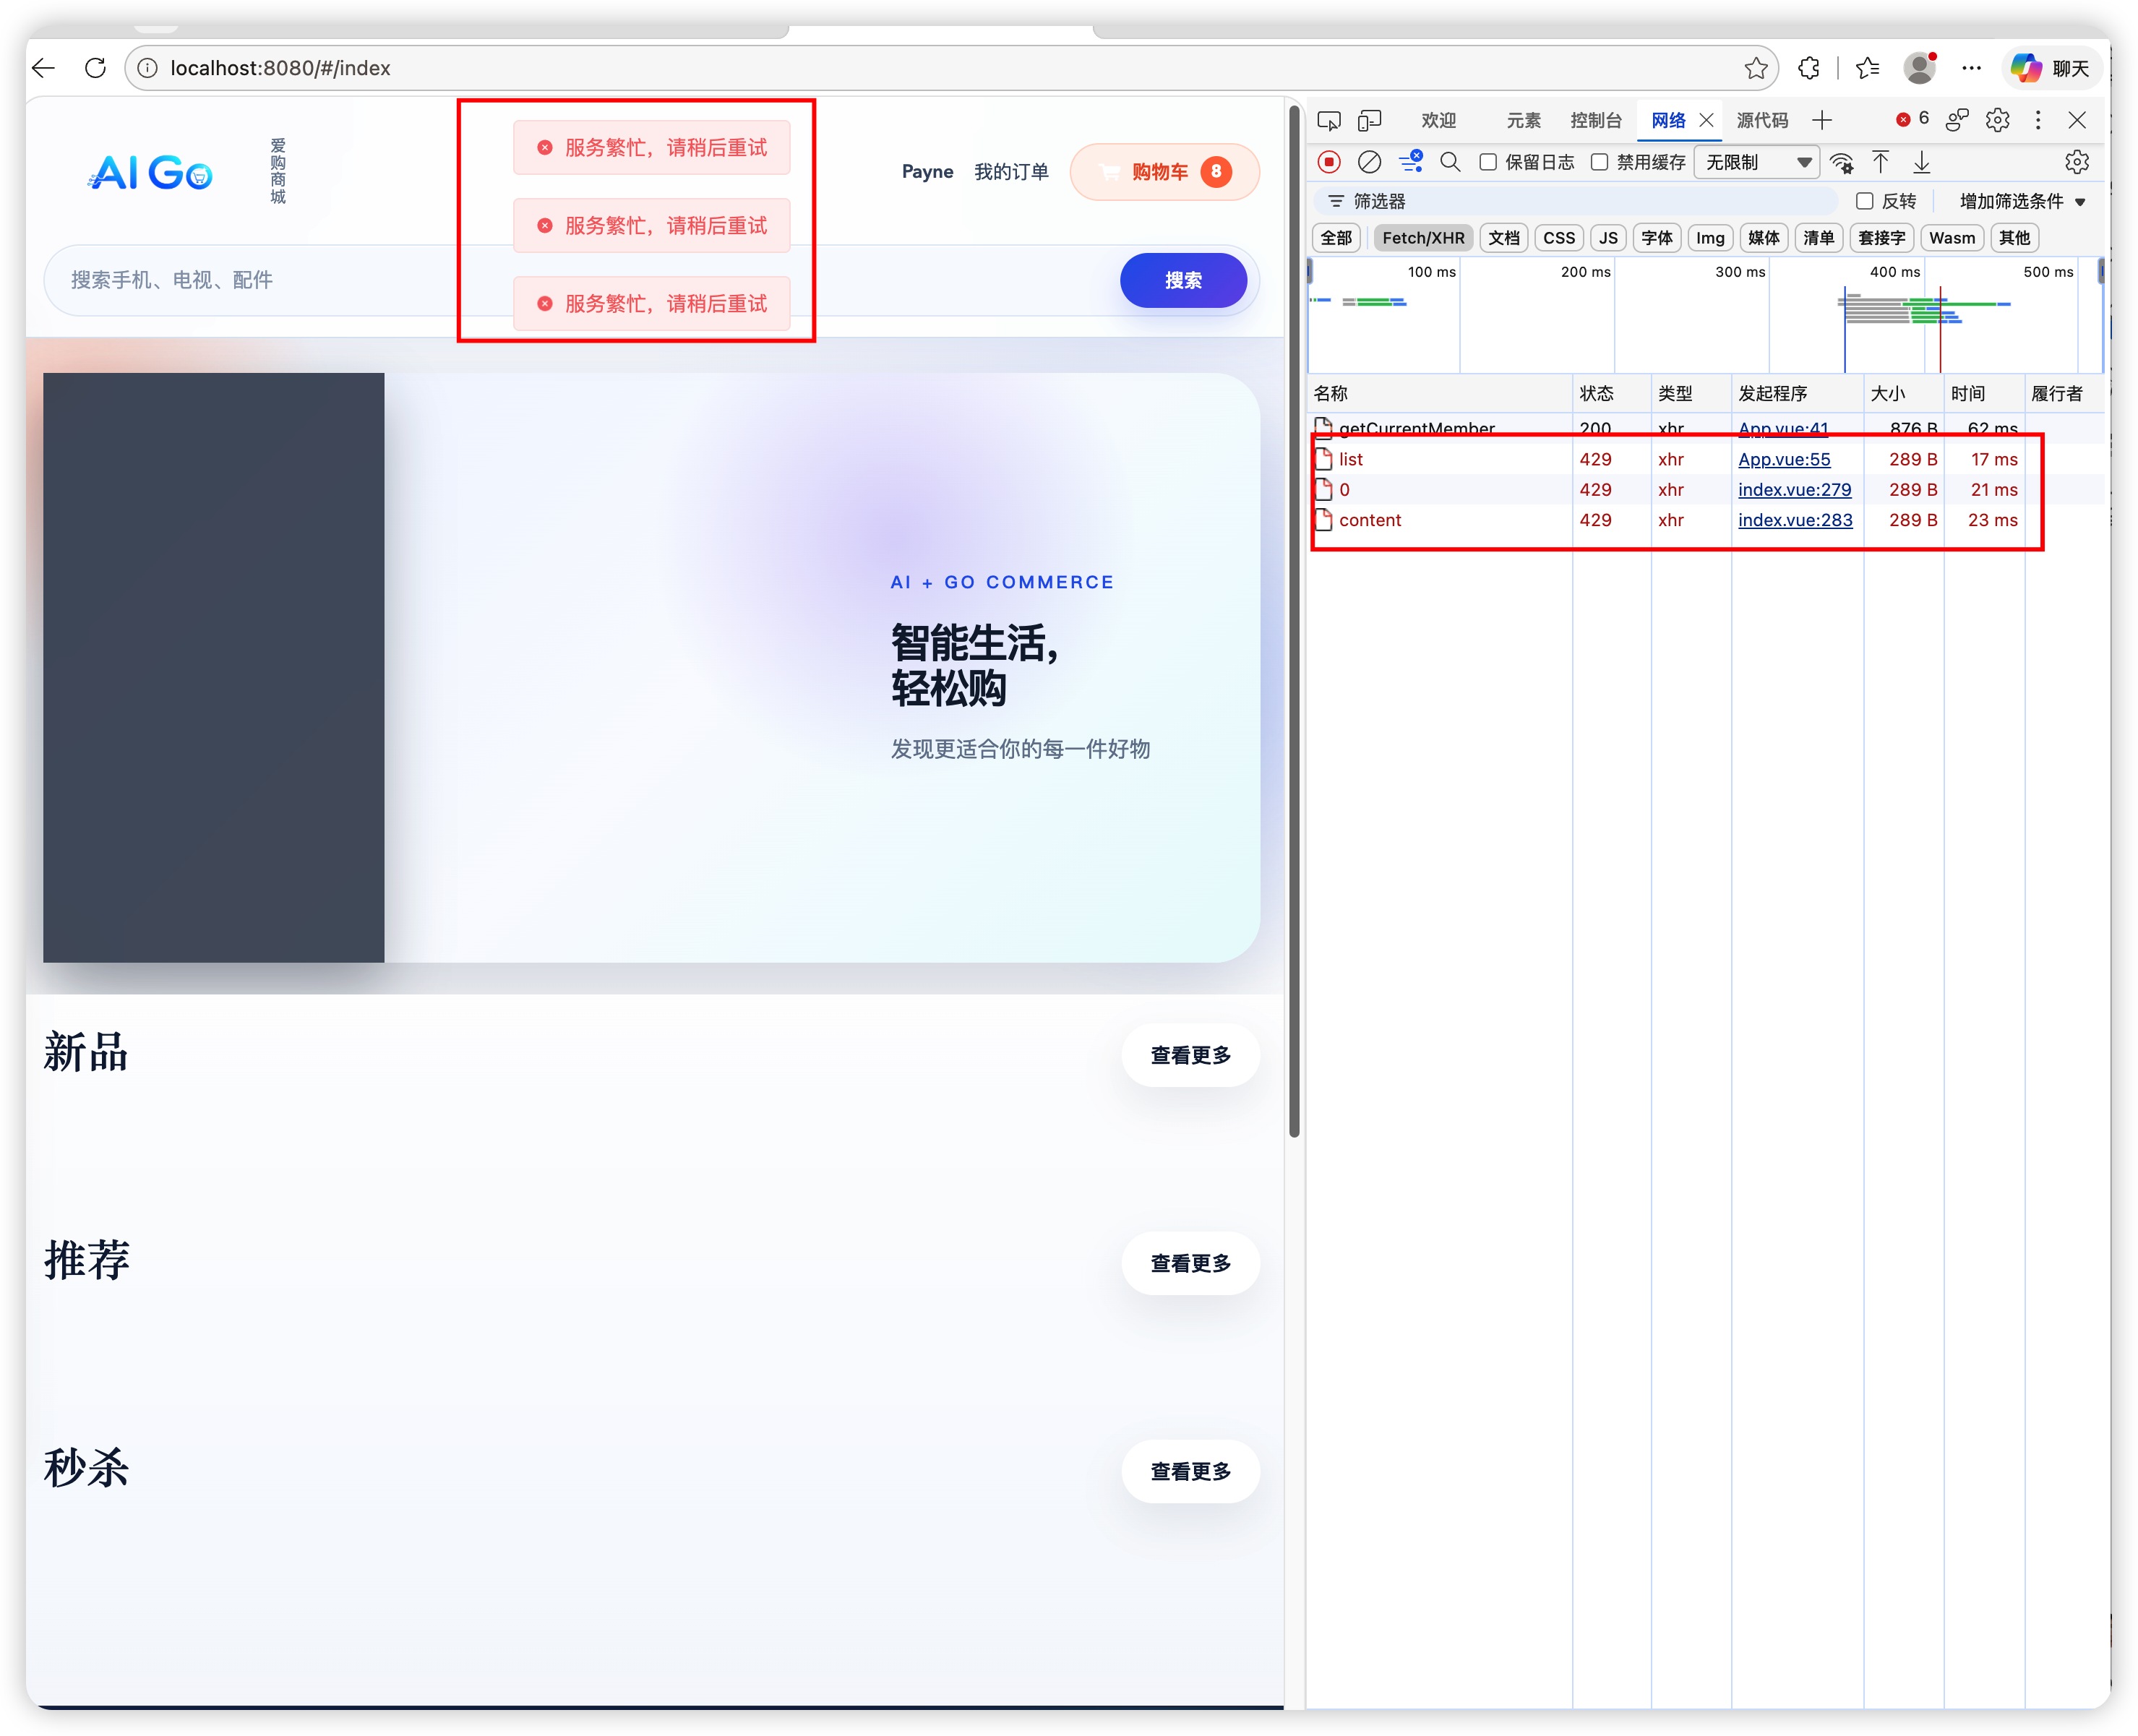Screen dimensions: 2138x1736
Task: Open network conditions wifi icon
Action: pyautogui.click(x=1841, y=162)
